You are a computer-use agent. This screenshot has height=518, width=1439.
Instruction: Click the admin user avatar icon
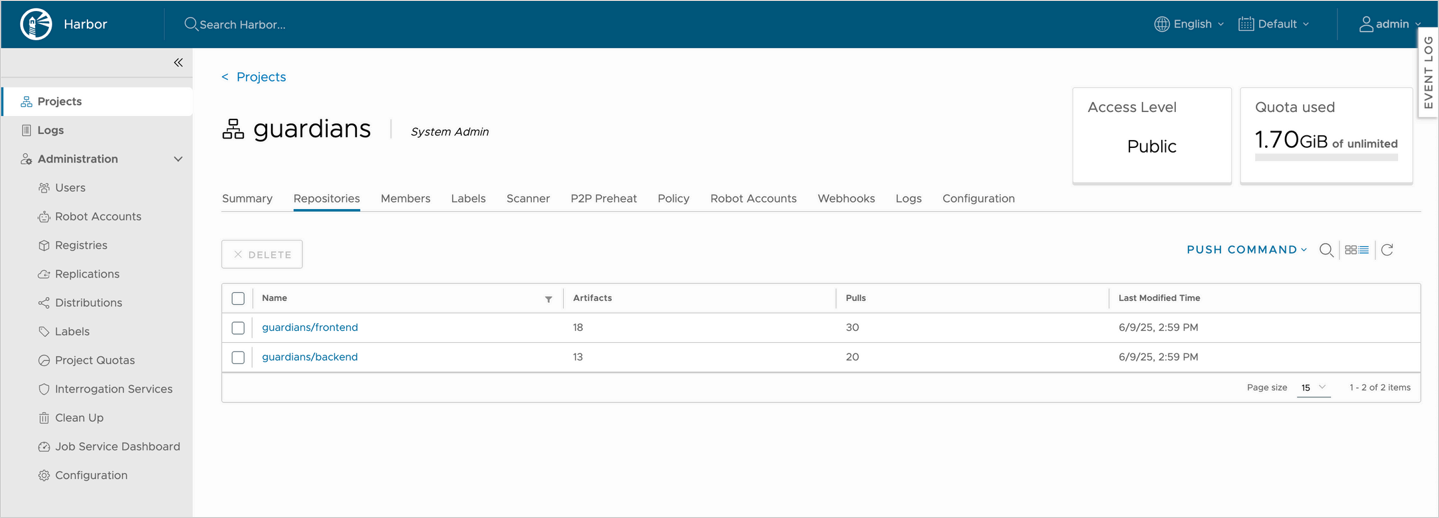[x=1366, y=24]
